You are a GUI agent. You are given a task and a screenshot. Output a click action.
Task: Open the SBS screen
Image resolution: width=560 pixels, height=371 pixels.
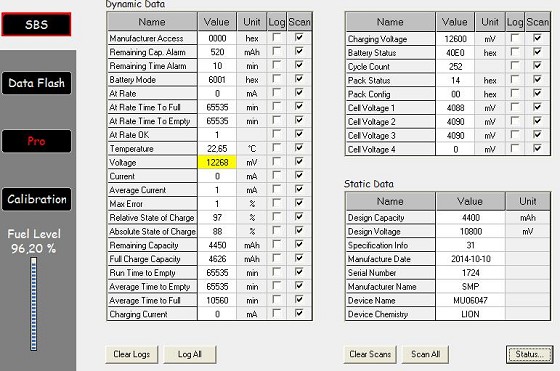coord(36,24)
